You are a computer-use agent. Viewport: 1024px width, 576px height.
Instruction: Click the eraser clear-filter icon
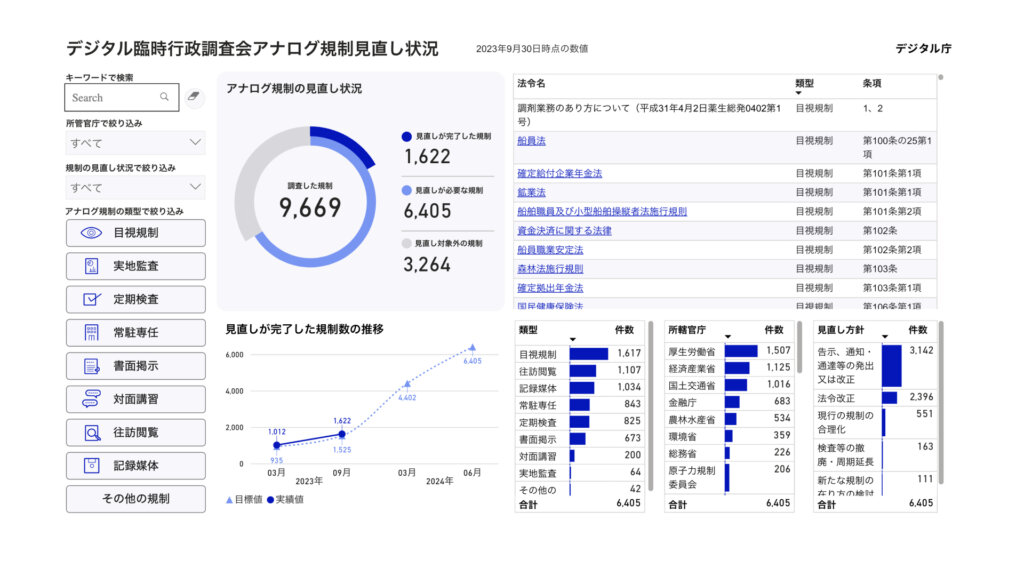point(194,97)
